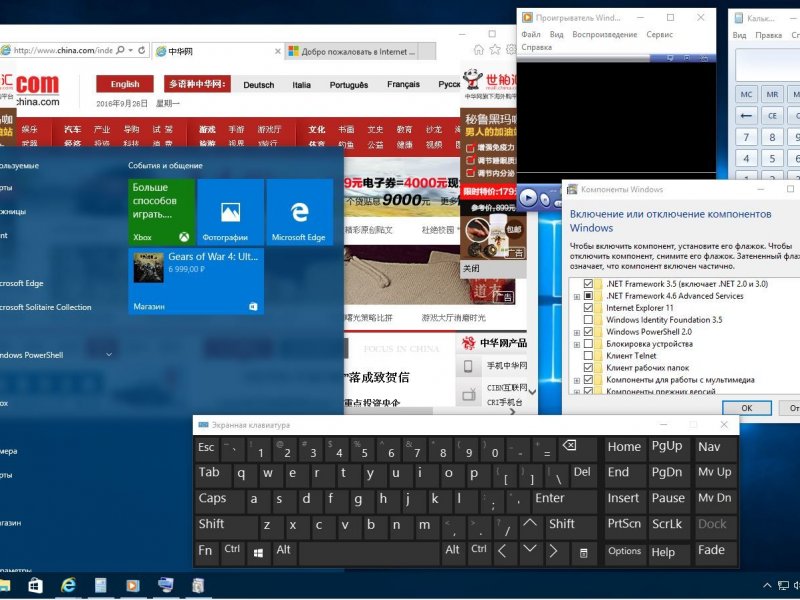Expand the Windows PowerShell 2.0 component node
Viewport: 800px width, 600px height.
point(577,333)
